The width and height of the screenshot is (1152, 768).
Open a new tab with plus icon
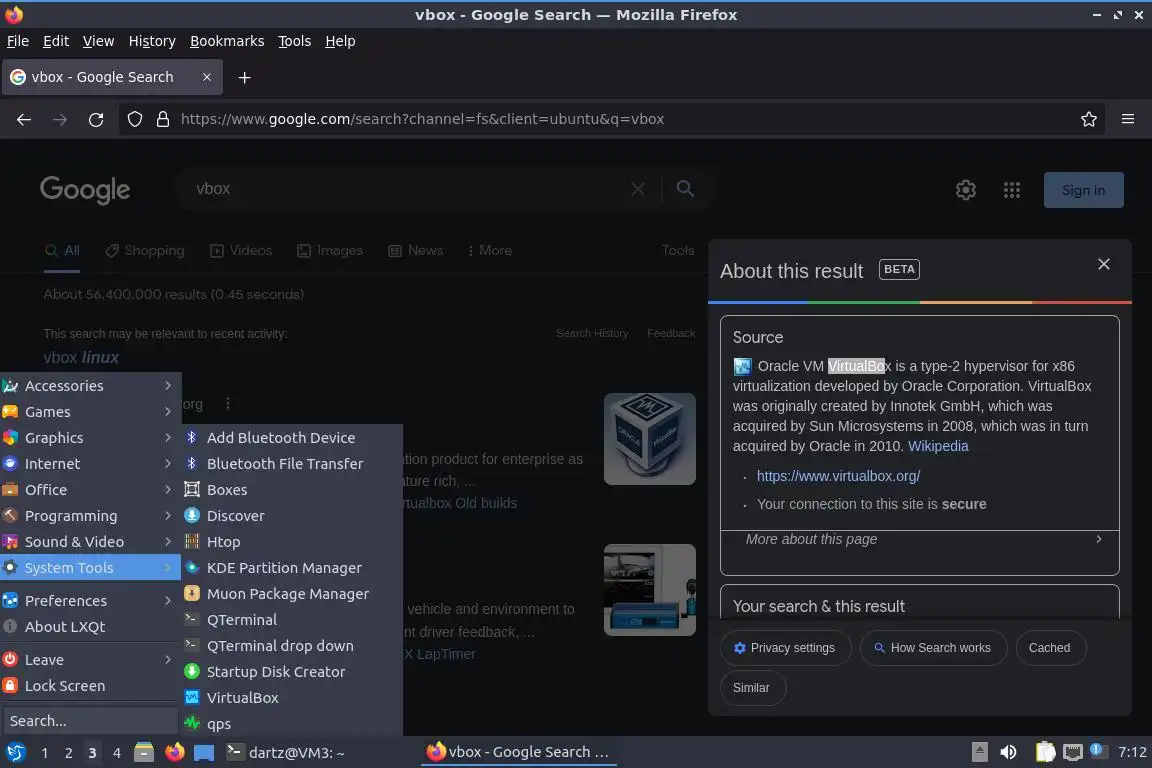click(x=245, y=77)
